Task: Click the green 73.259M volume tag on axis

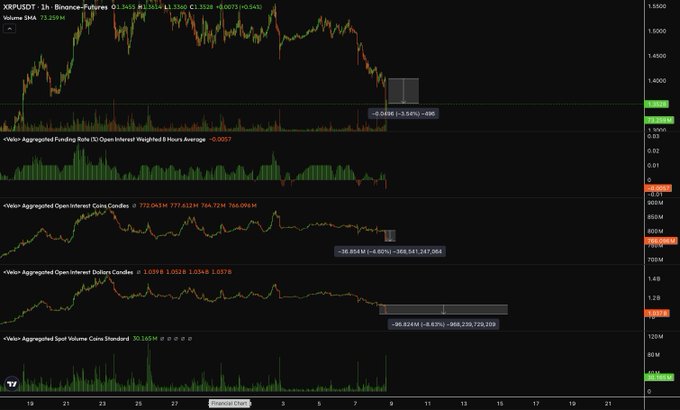Action: (659, 120)
